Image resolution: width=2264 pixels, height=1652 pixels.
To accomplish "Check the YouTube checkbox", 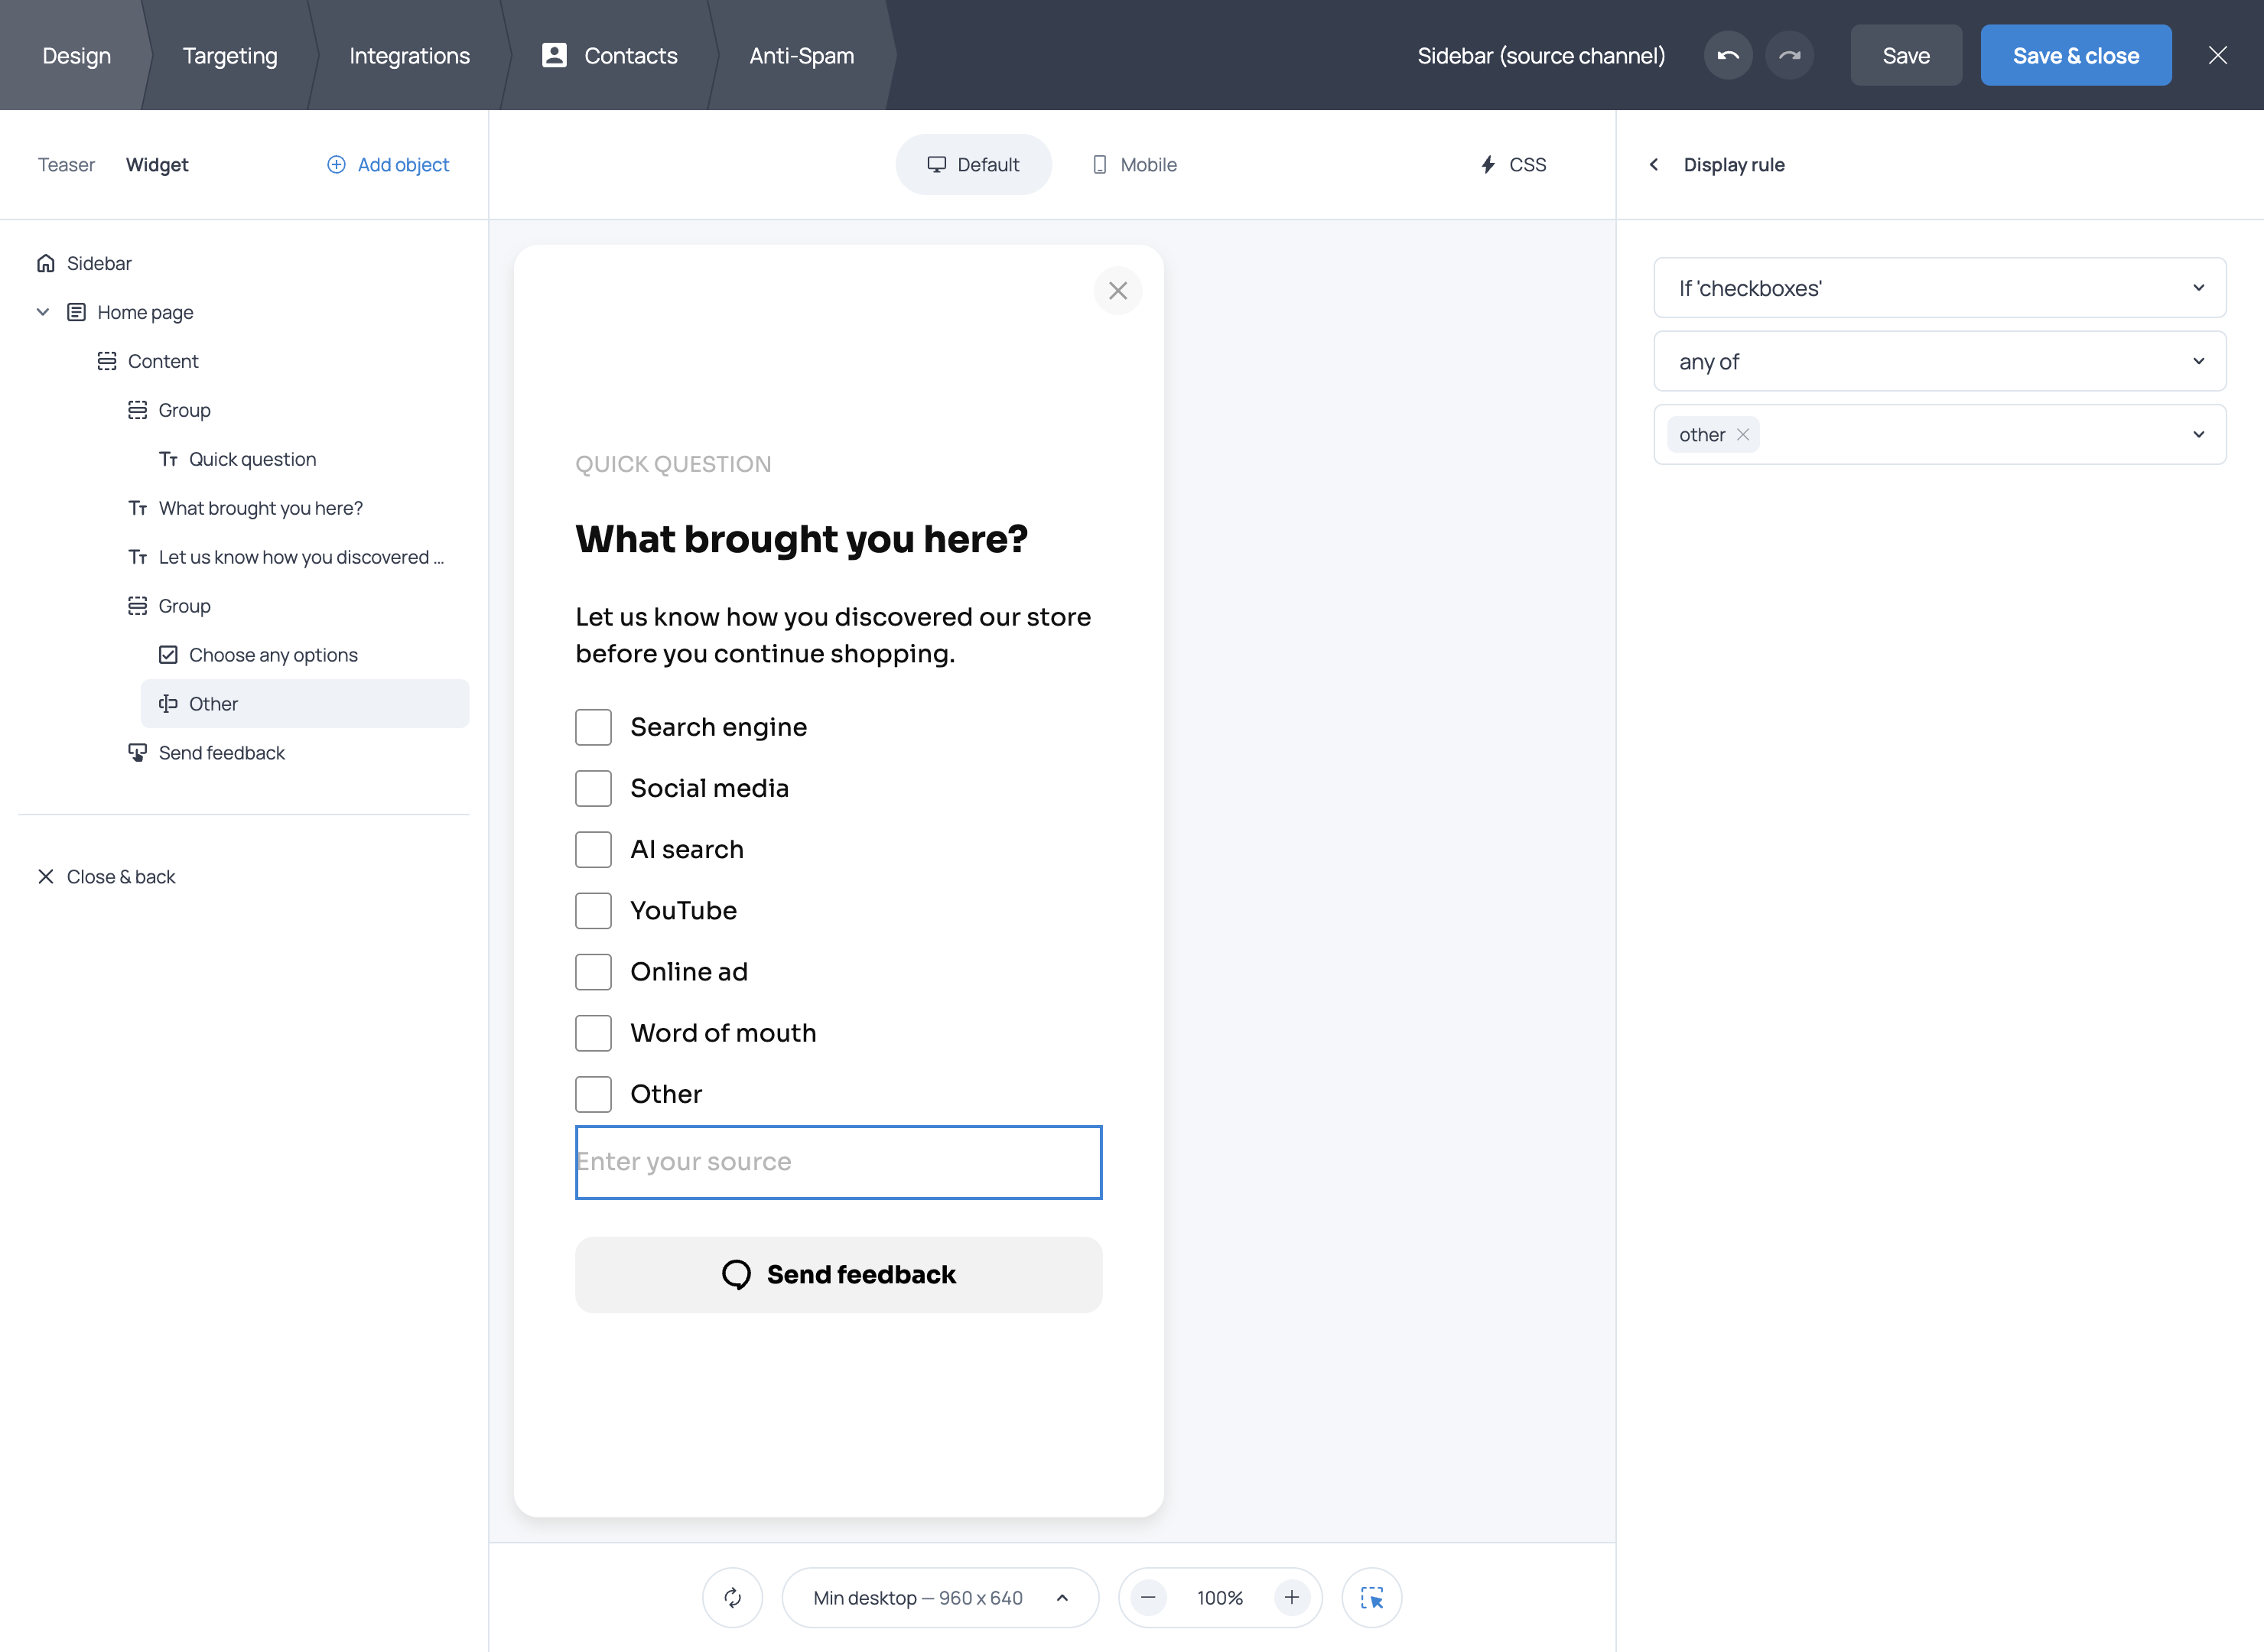I will point(593,910).
